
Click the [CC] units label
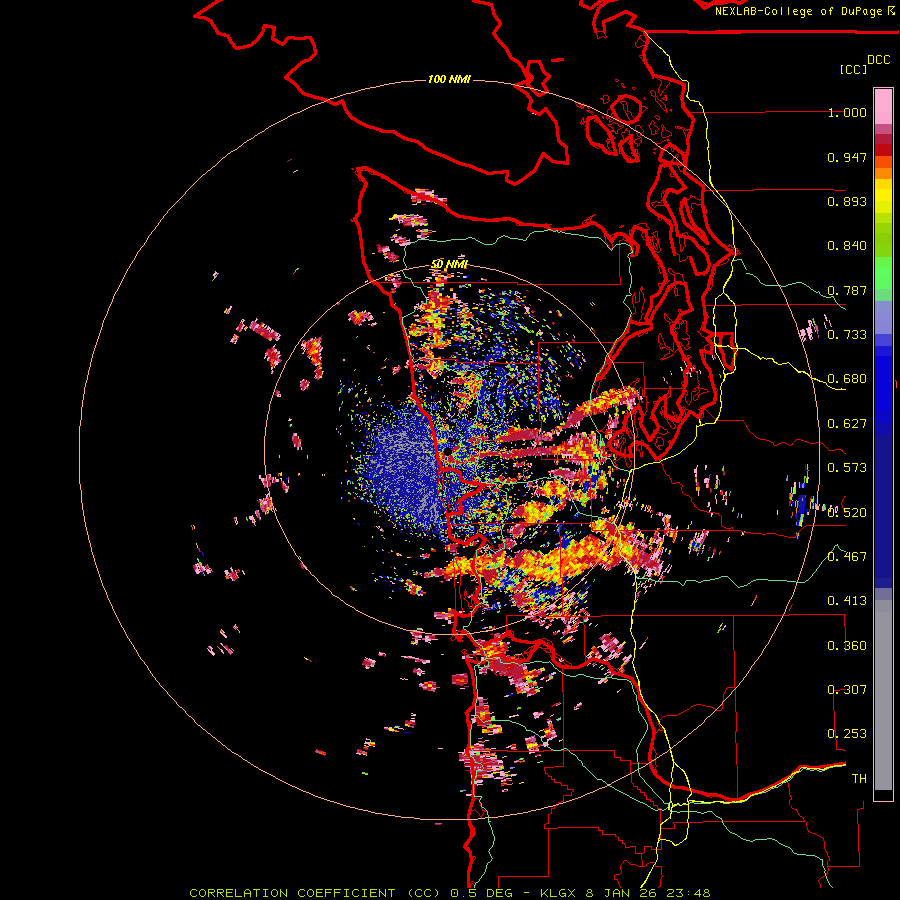click(853, 69)
